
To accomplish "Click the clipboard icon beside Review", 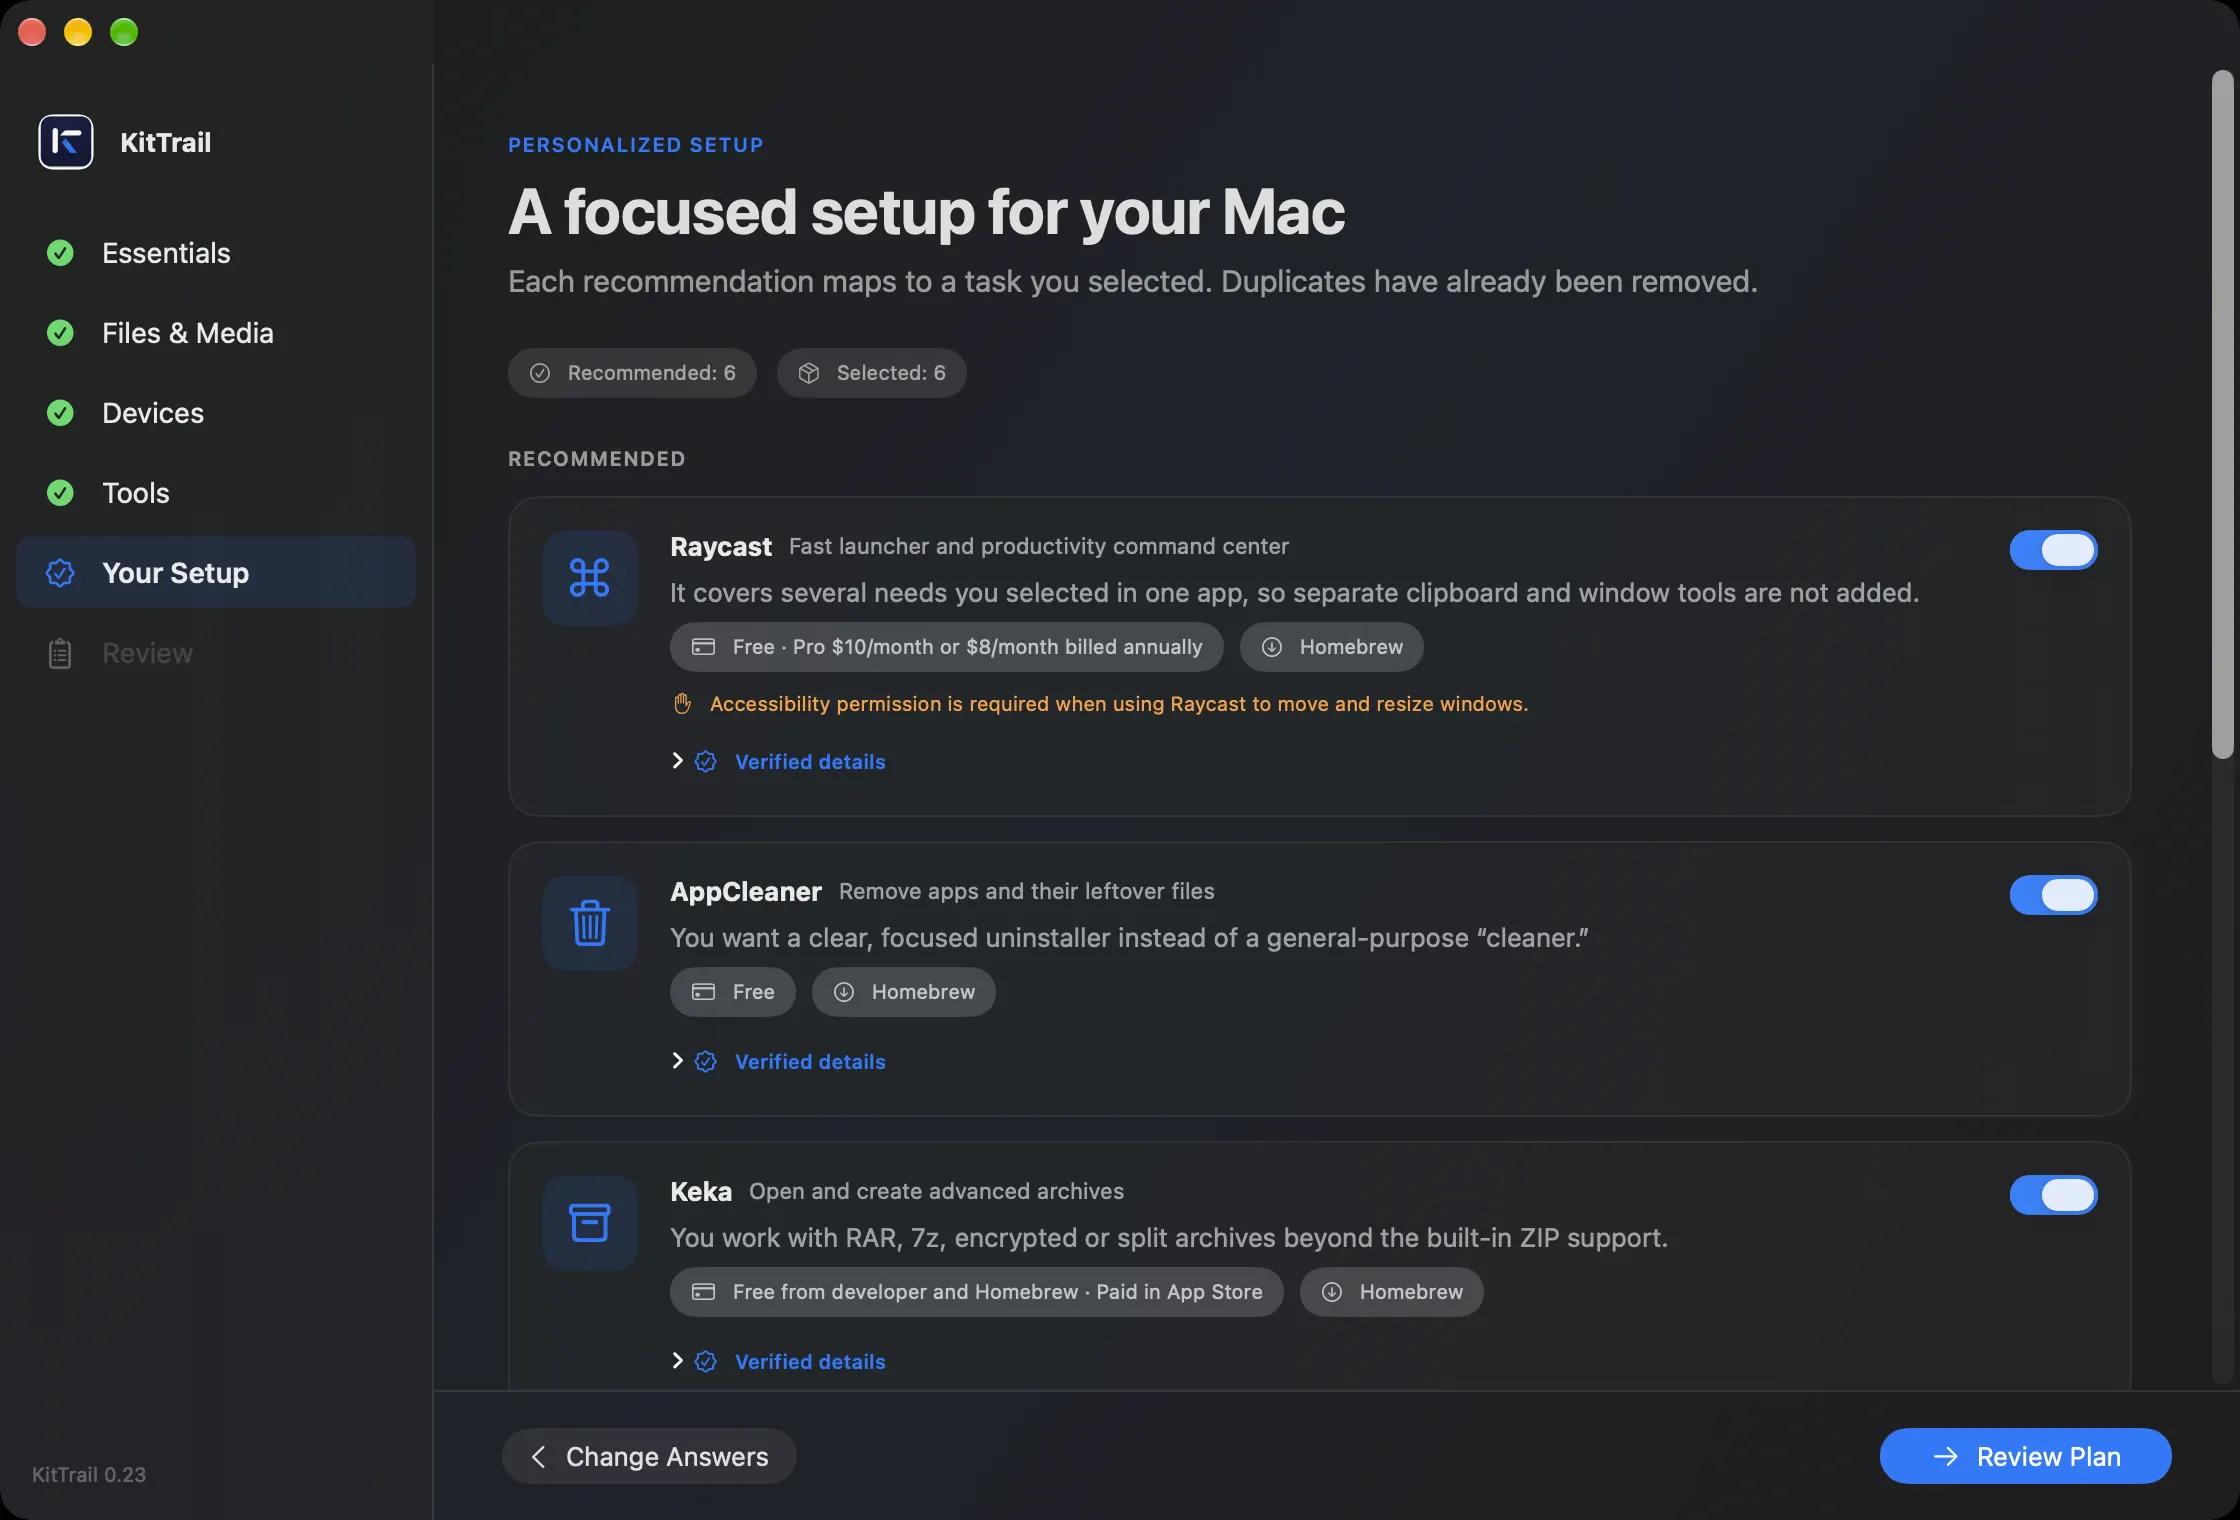I will tap(60, 653).
